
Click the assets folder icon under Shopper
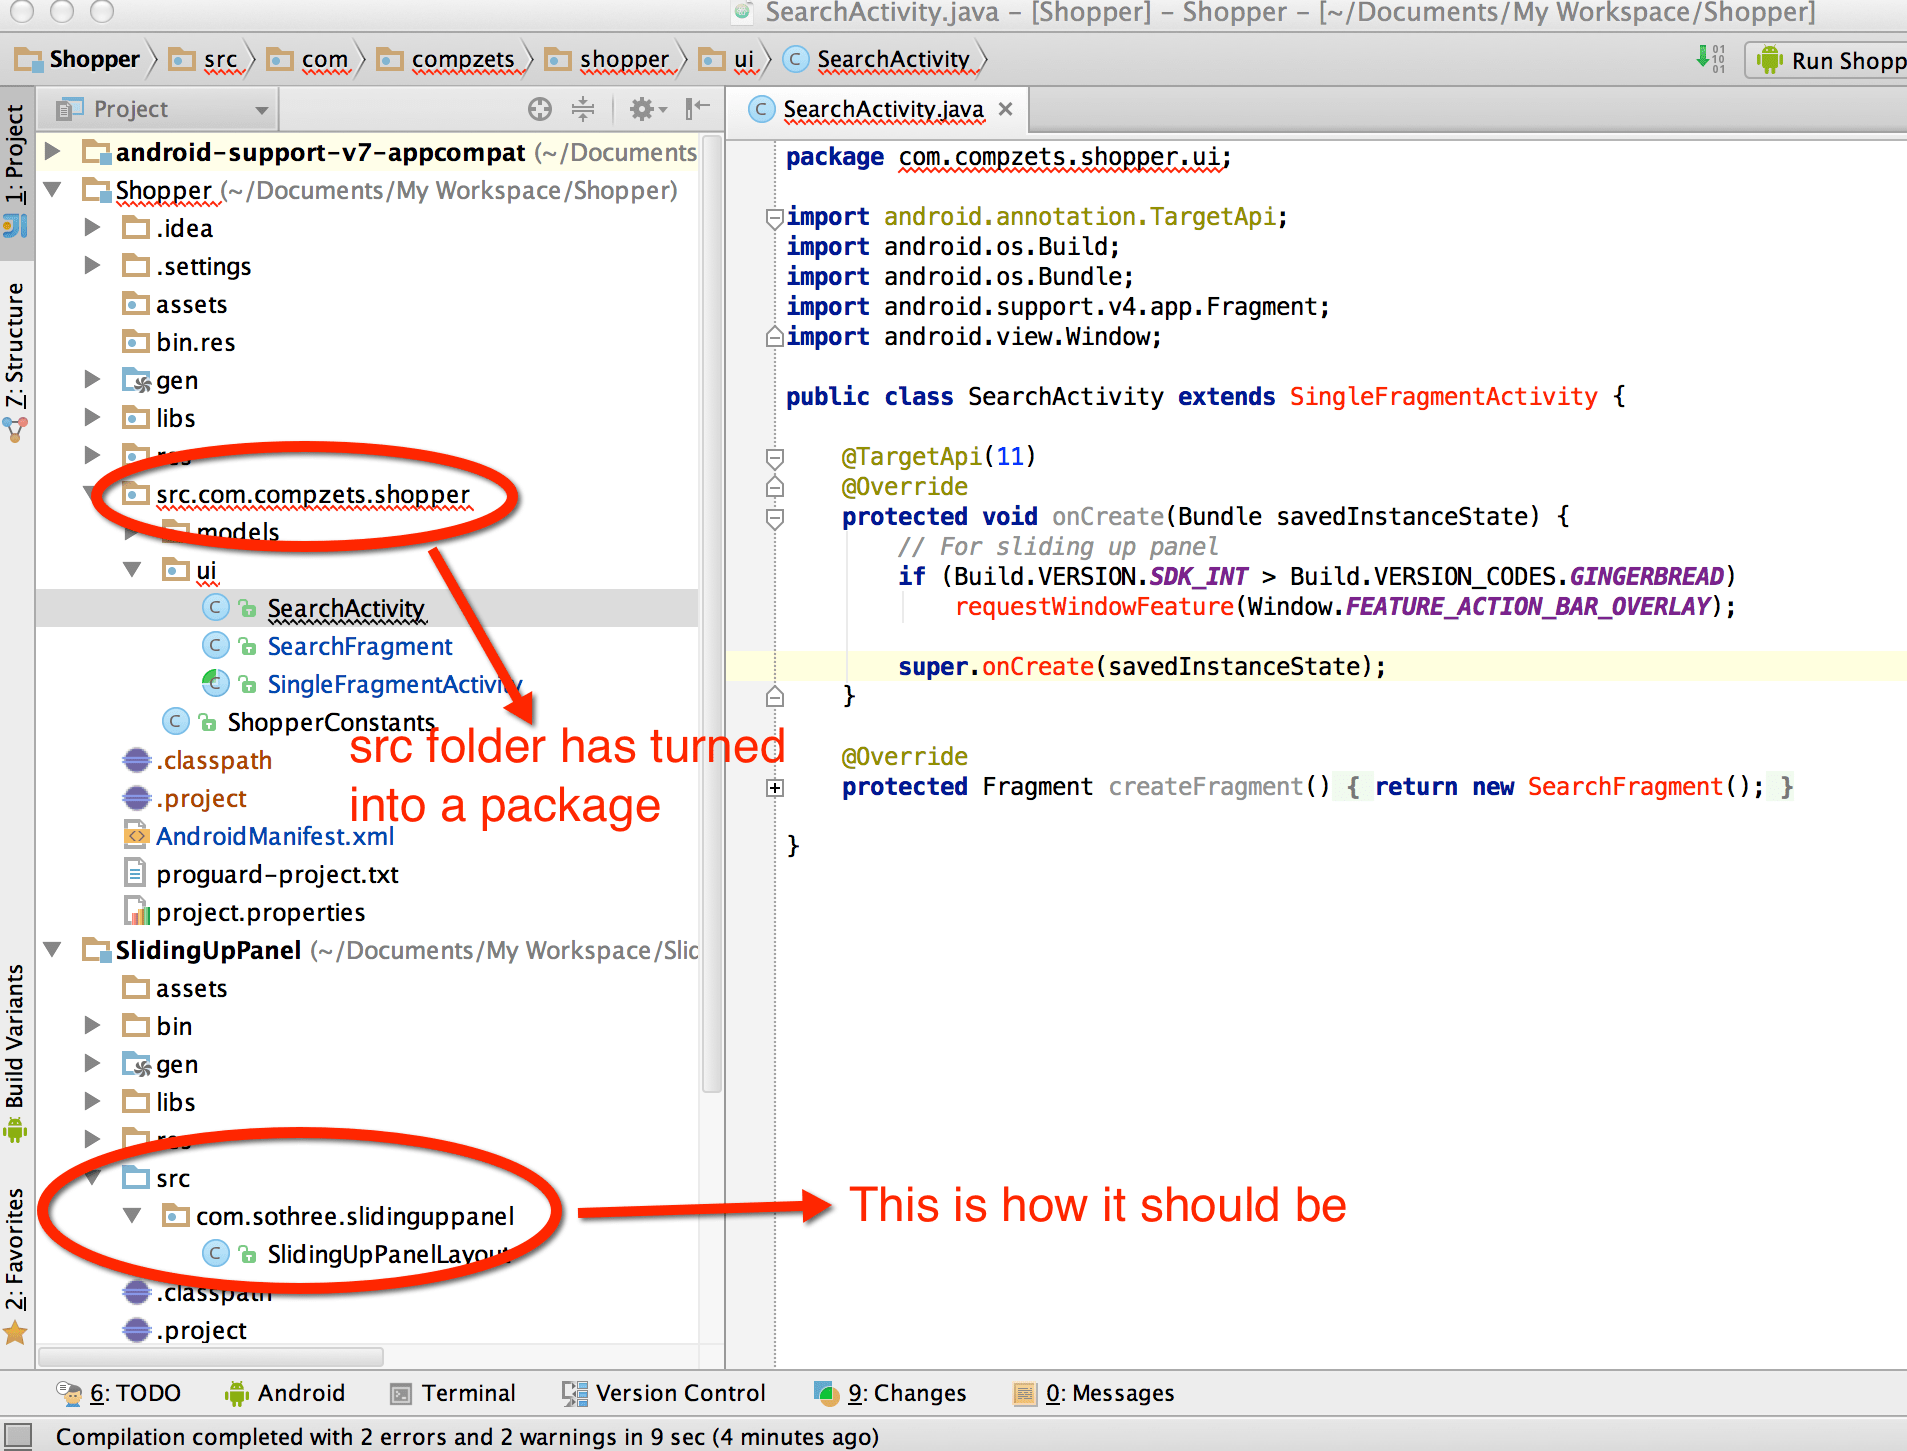[136, 303]
